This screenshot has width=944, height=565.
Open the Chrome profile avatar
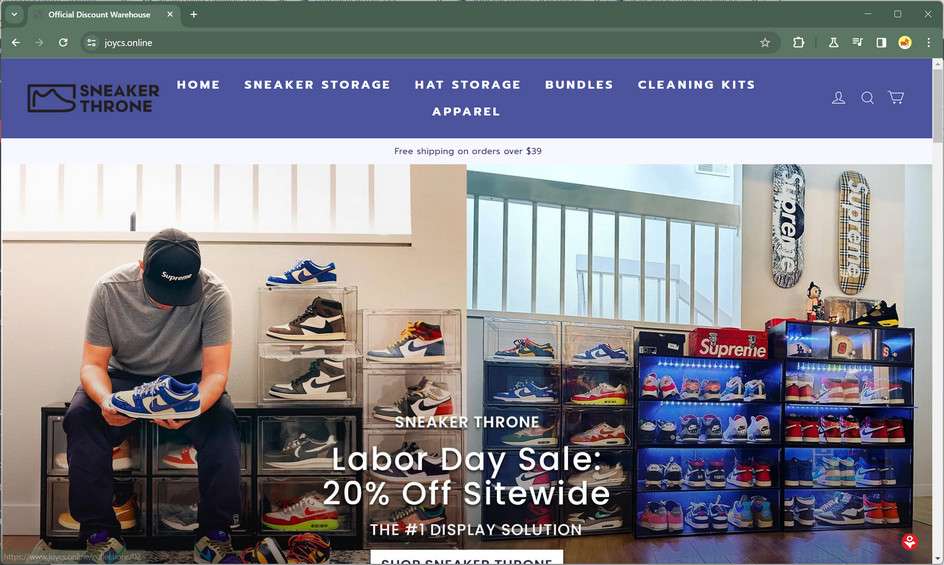[904, 42]
